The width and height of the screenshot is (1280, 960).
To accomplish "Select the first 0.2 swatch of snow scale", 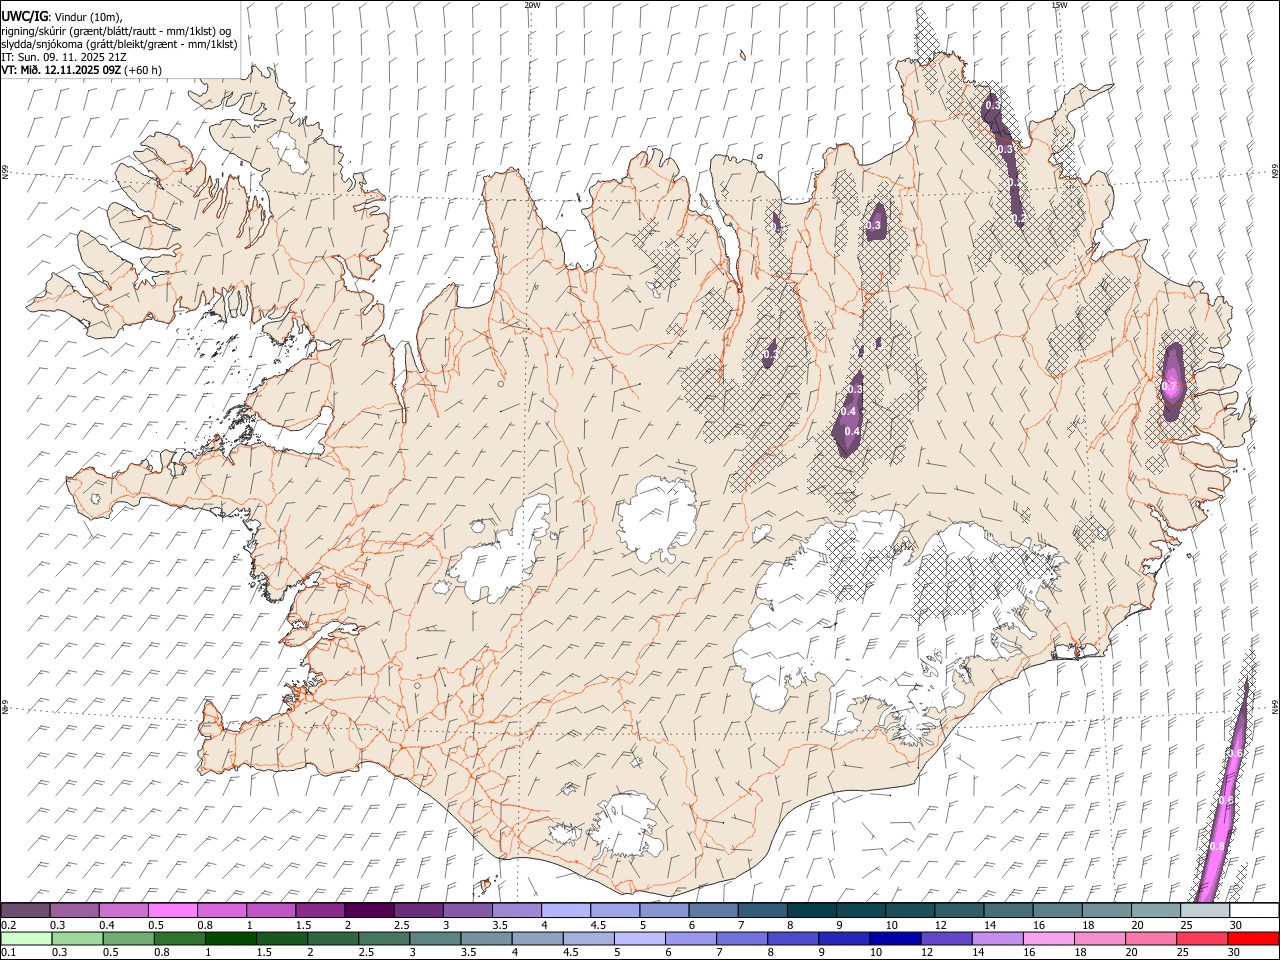I will point(25,911).
